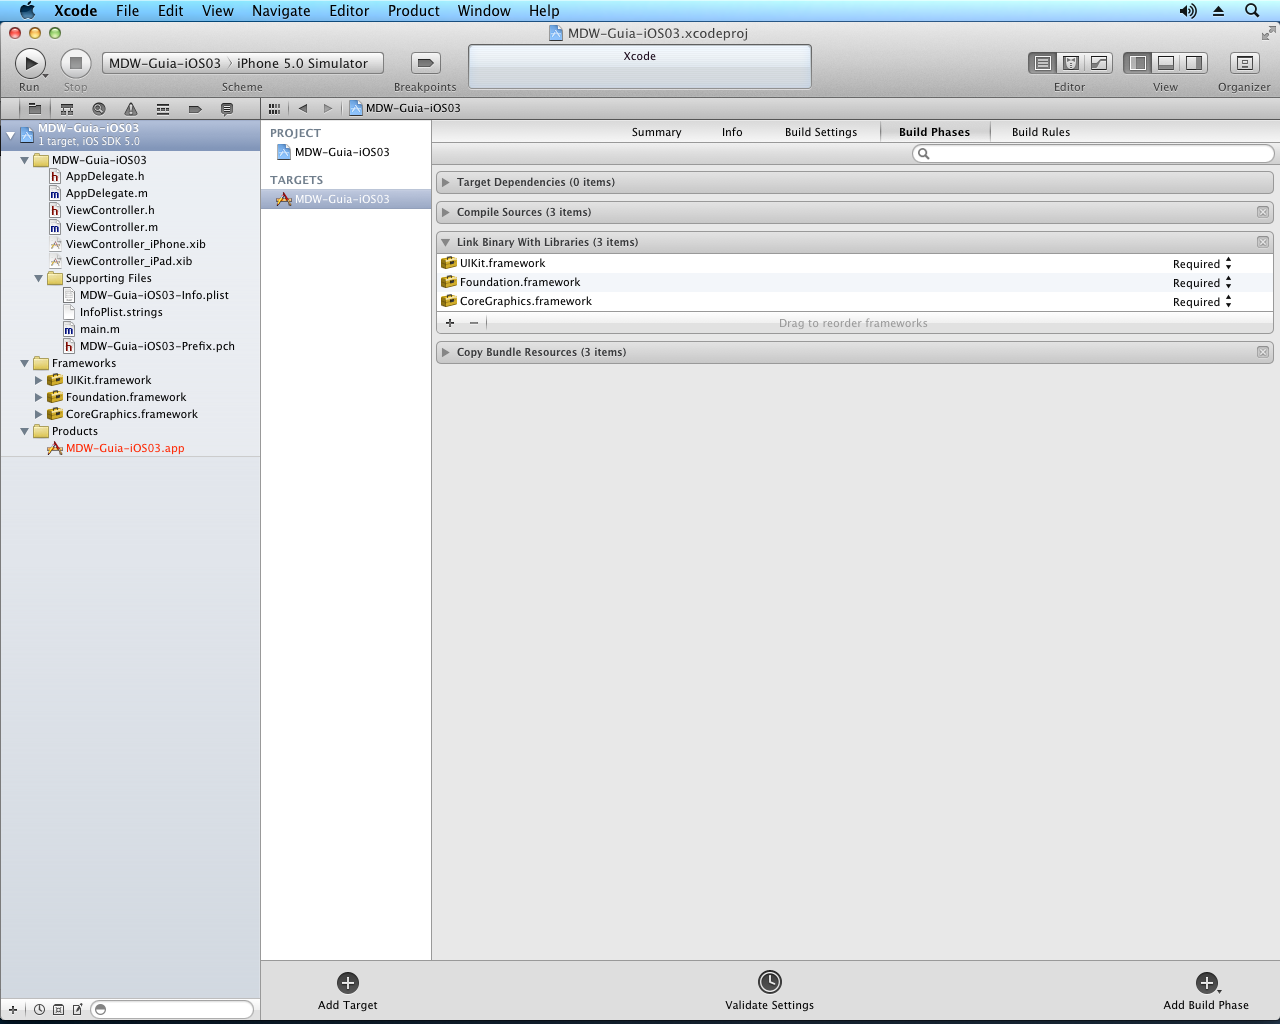Screen dimensions: 1280x1024
Task: Delete the Copy Bundle Resources phase
Action: point(1263,352)
